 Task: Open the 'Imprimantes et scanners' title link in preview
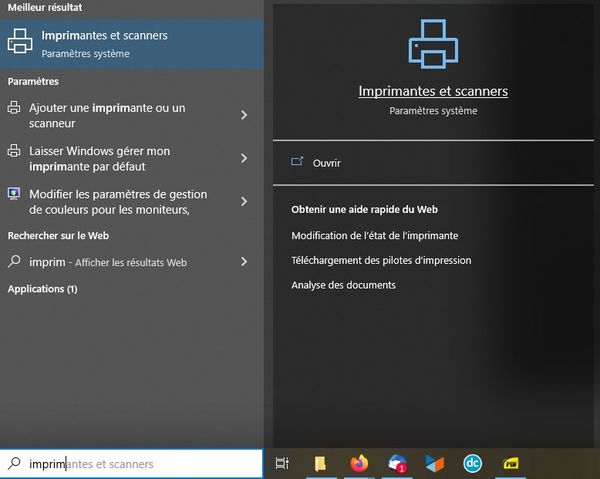tap(433, 91)
